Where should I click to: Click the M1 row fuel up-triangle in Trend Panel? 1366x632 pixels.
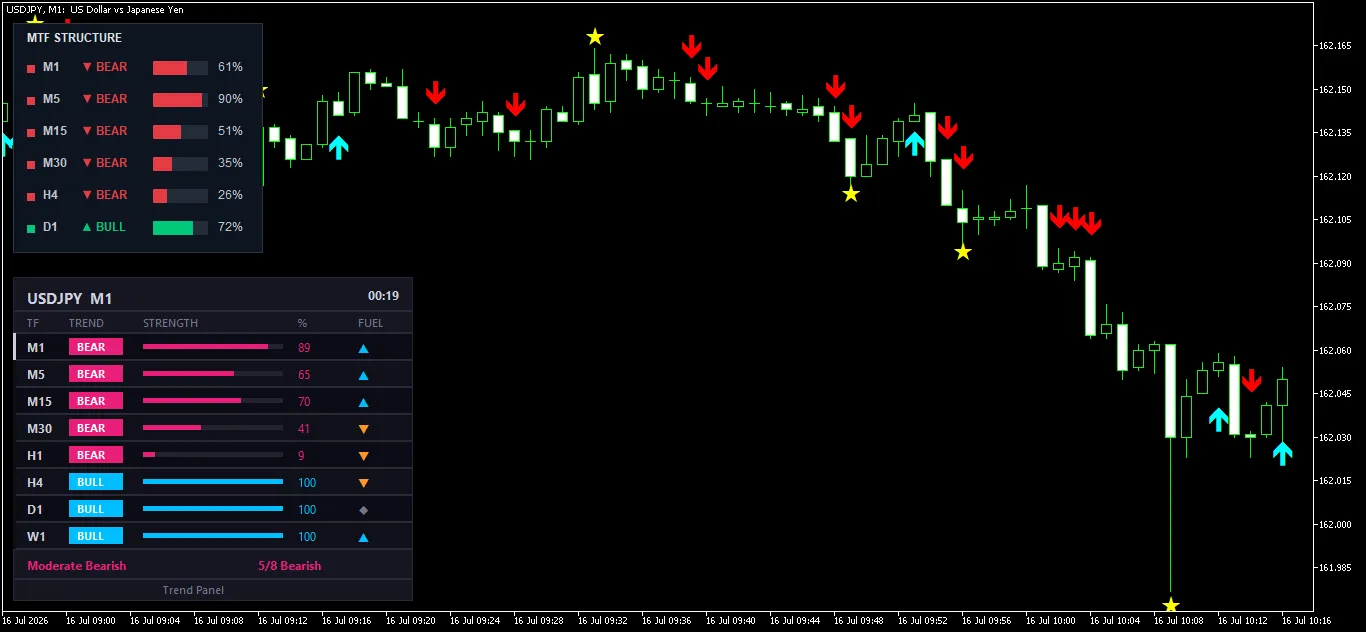[364, 349]
